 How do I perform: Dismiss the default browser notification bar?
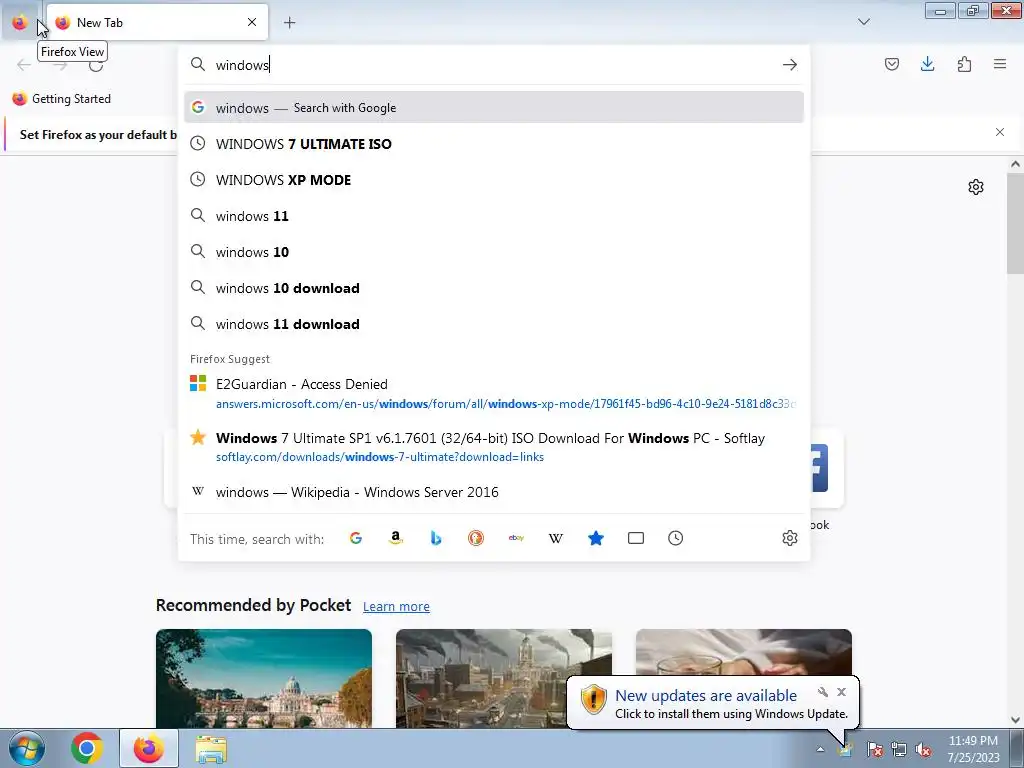tap(1000, 132)
